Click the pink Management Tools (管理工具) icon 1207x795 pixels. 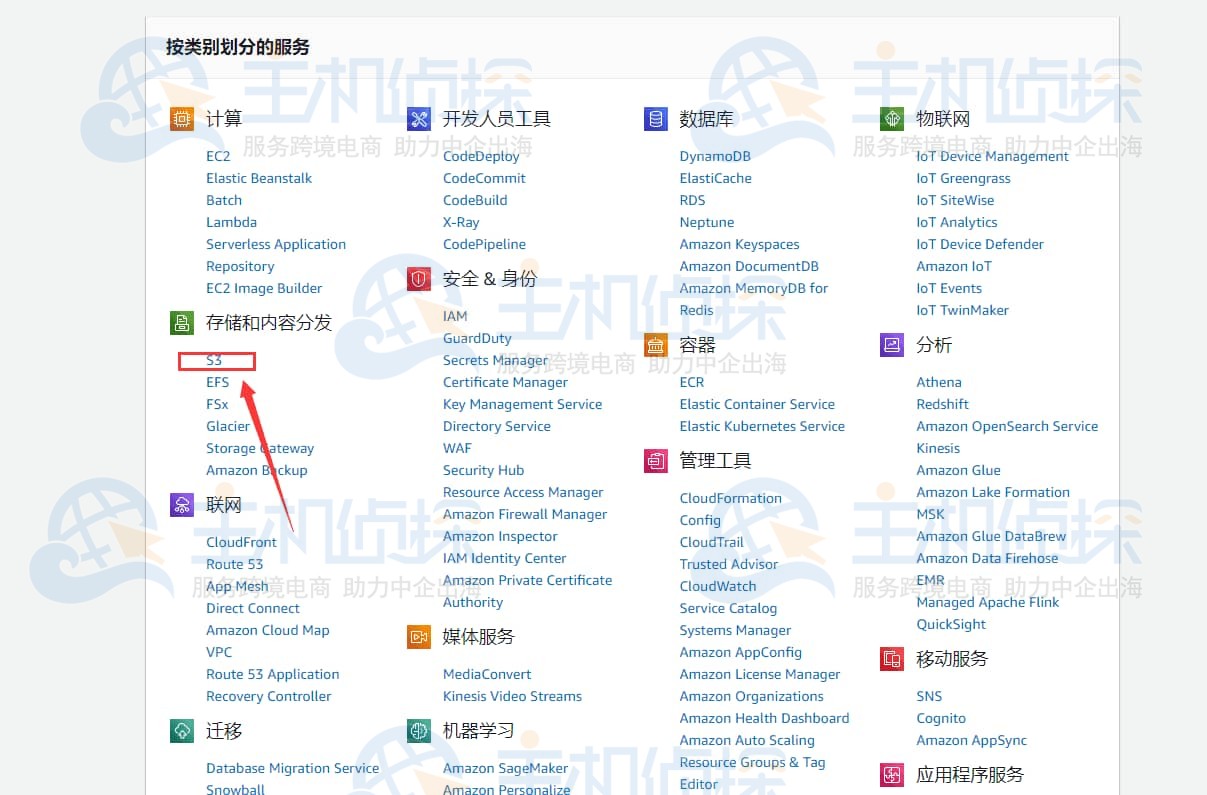tap(655, 461)
